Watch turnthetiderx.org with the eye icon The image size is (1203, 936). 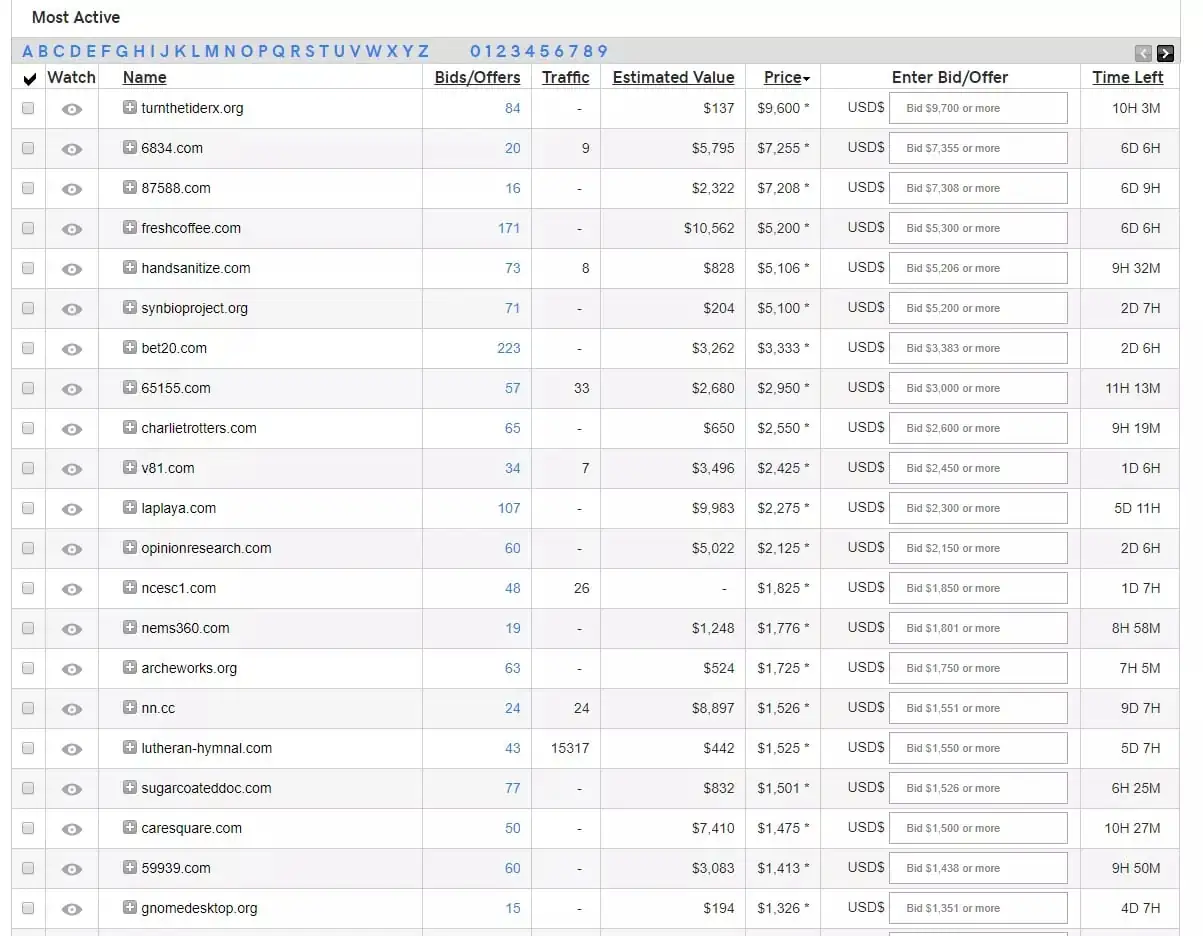(72, 109)
